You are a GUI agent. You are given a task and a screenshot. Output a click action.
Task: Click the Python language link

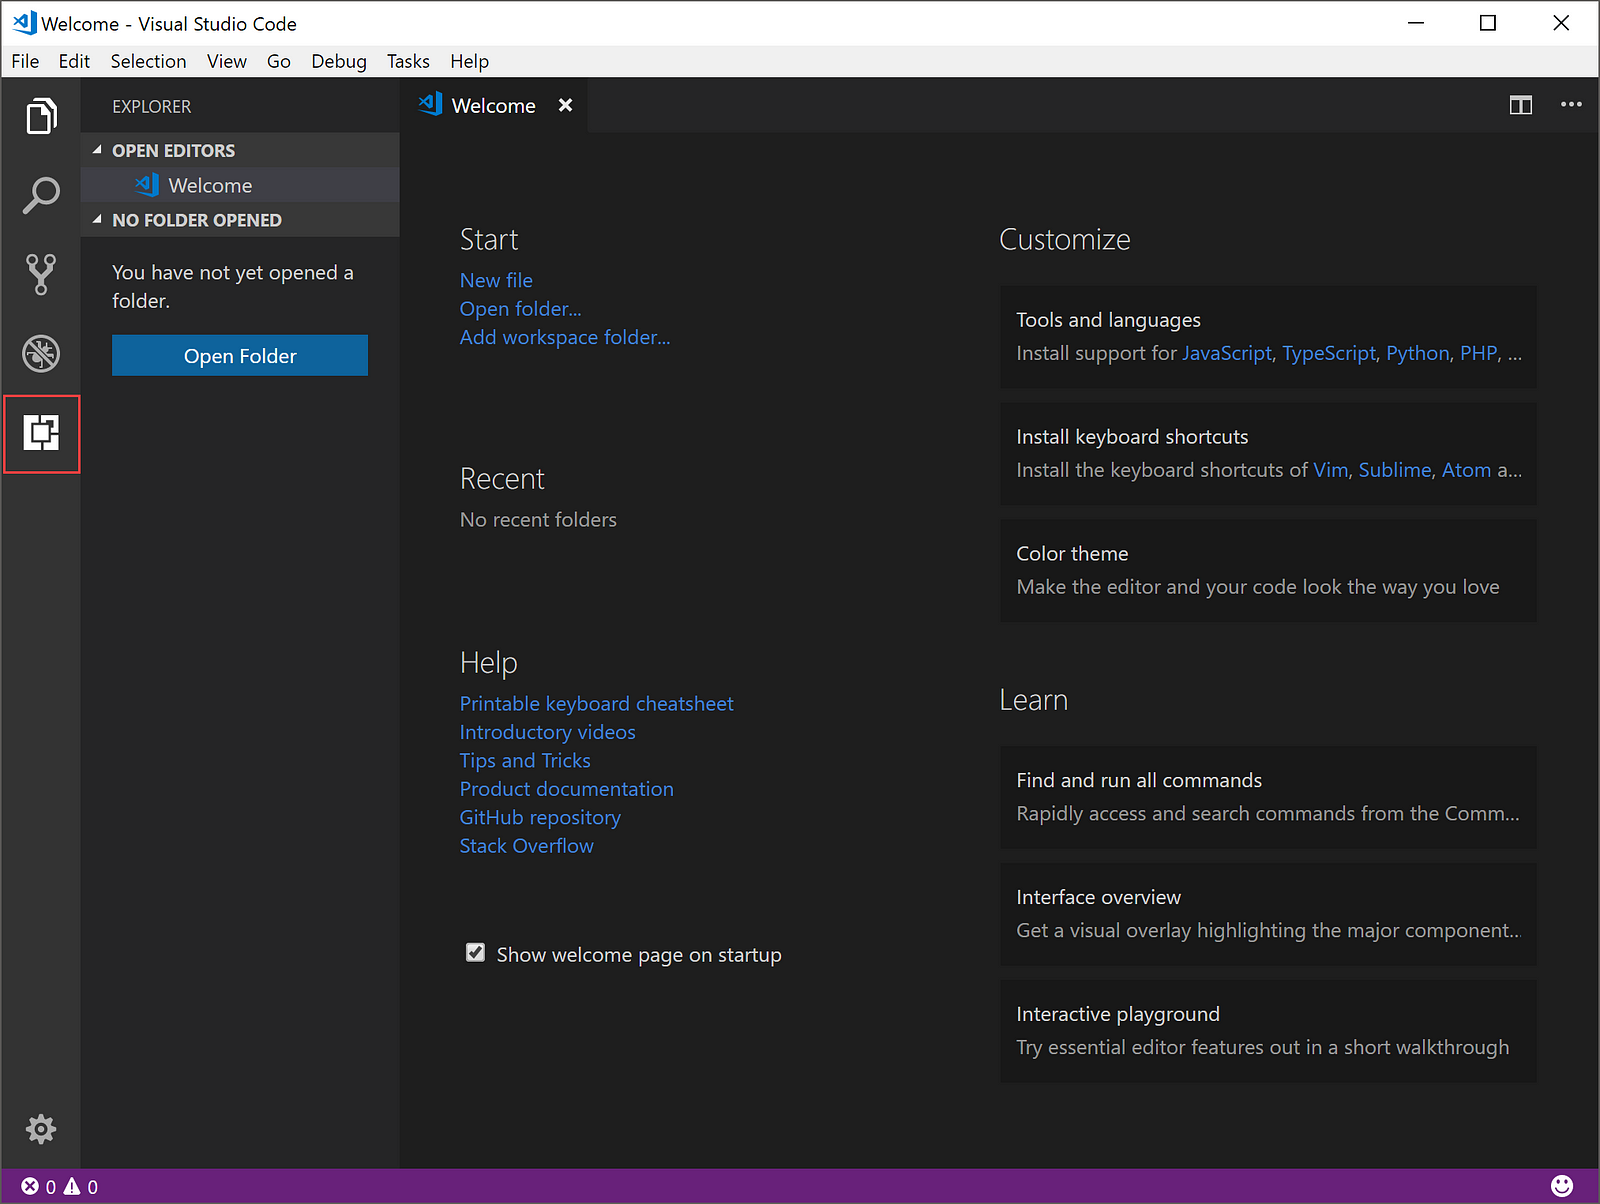click(x=1418, y=353)
